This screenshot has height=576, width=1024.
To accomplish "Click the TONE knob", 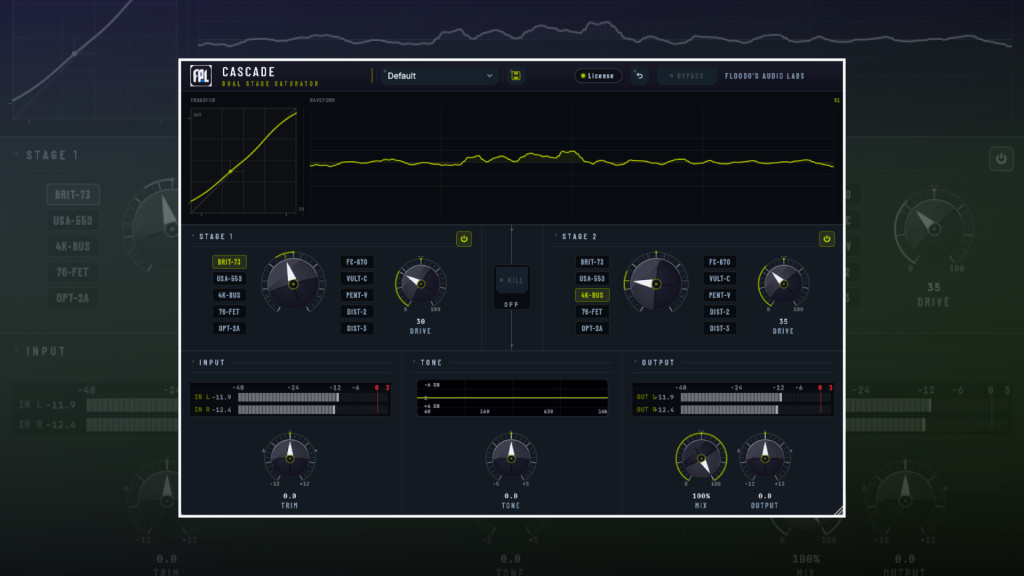I will coord(511,458).
